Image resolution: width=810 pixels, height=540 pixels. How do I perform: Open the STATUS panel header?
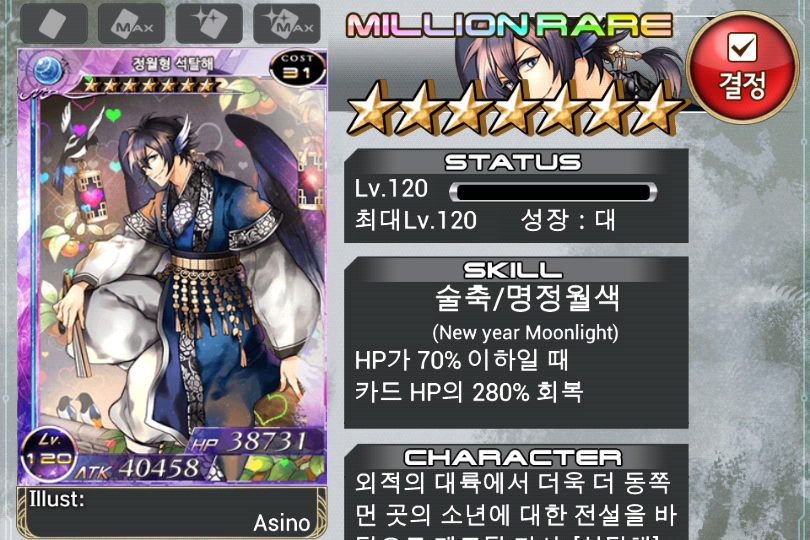(x=513, y=162)
